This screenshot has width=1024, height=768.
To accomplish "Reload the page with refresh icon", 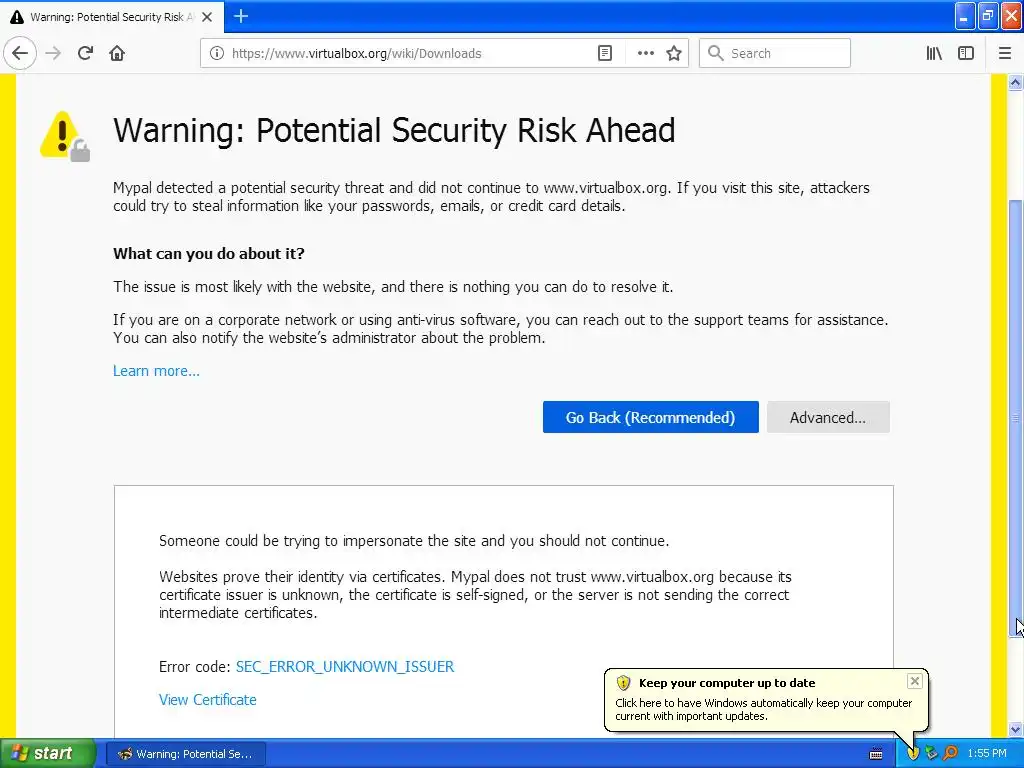I will pos(85,53).
